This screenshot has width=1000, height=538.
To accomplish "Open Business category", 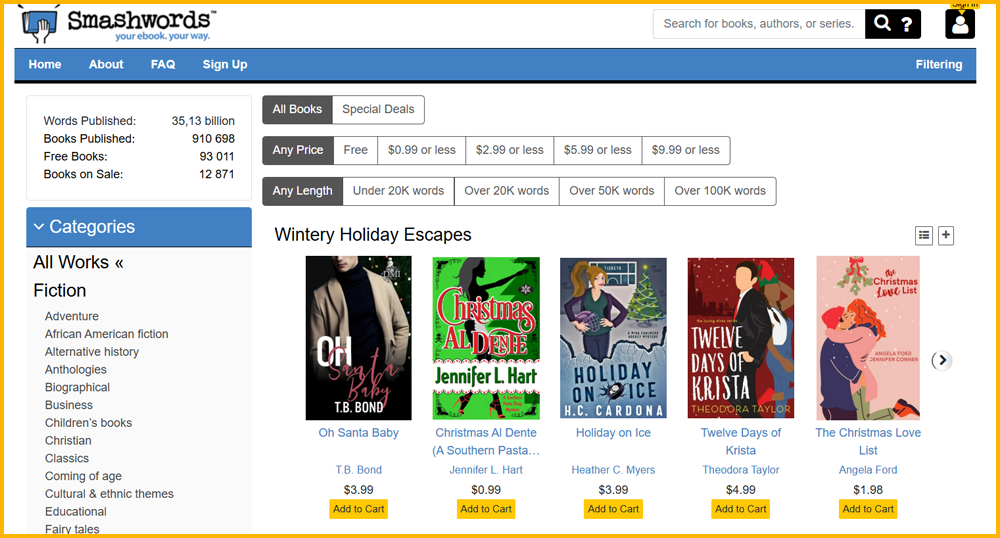I will pyautogui.click(x=68, y=405).
